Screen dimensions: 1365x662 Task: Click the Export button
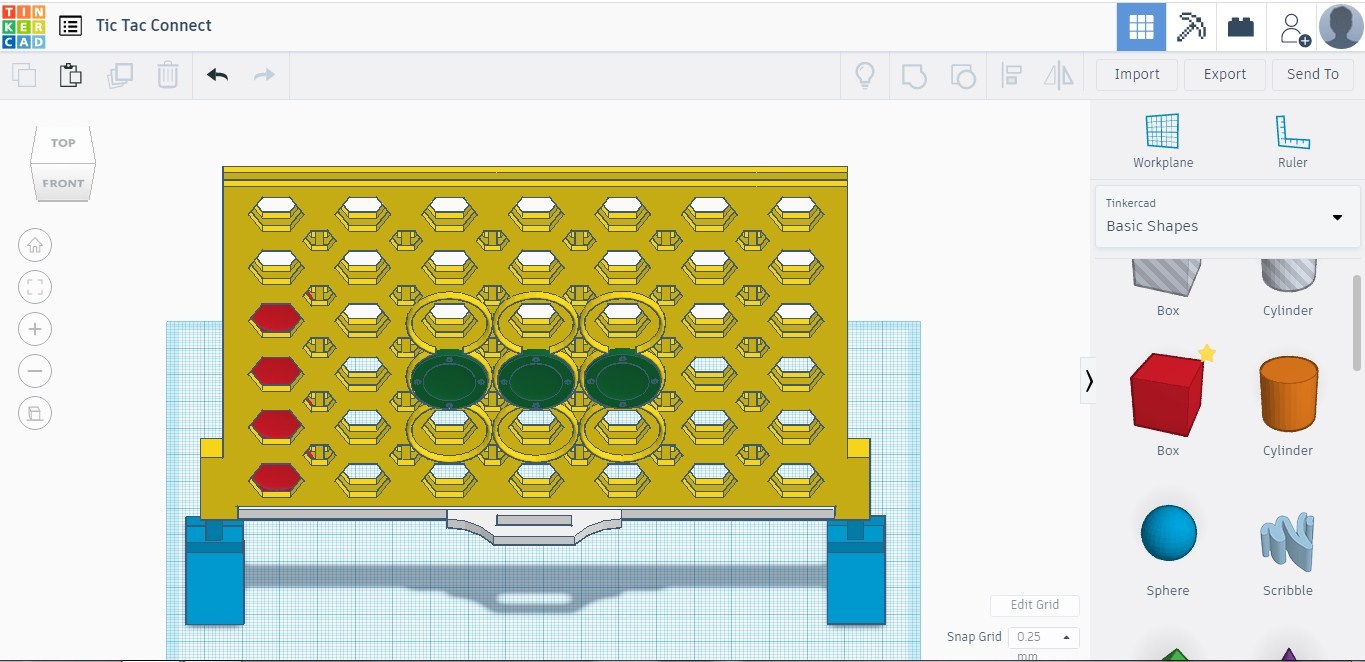click(x=1225, y=74)
